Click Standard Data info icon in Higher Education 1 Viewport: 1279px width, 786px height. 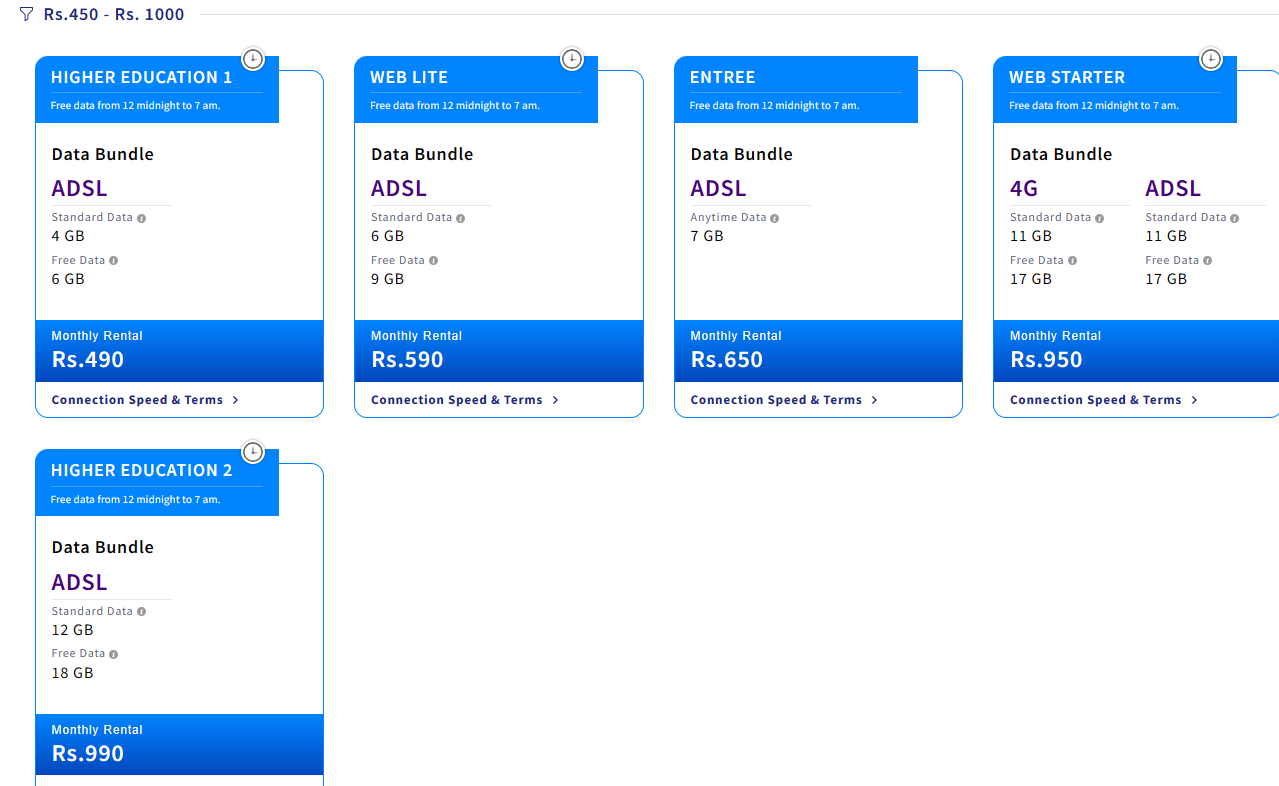[x=141, y=218]
